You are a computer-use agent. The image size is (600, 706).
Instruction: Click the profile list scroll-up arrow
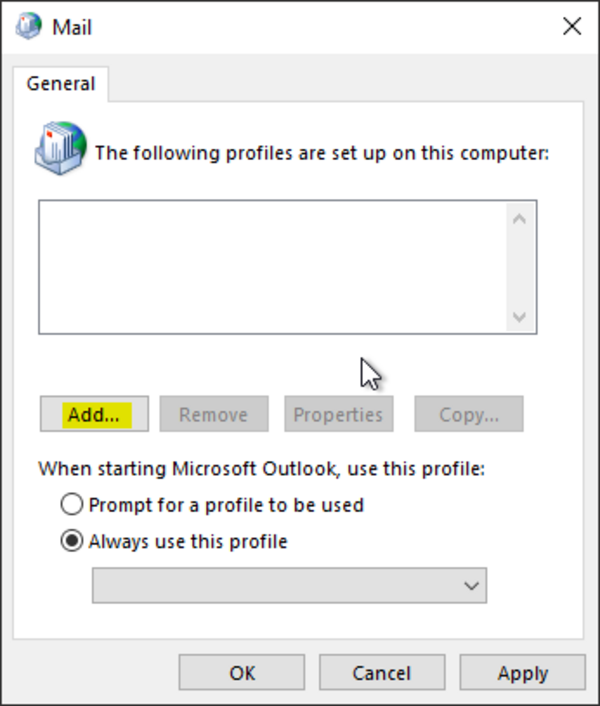tap(520, 220)
